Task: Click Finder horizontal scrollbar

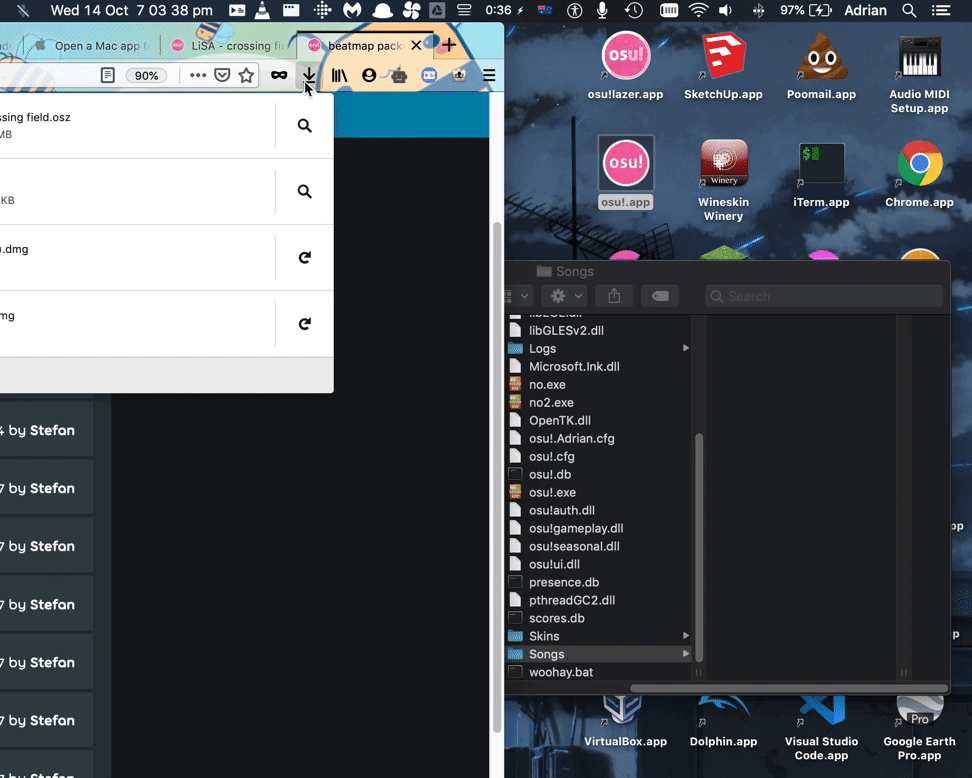Action: coord(789,688)
